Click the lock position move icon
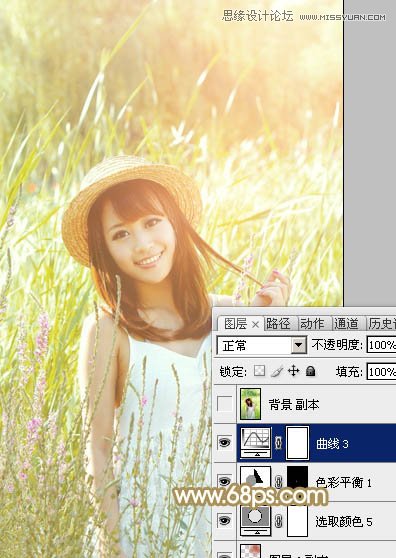The width and height of the screenshot is (396, 558). pyautogui.click(x=294, y=371)
